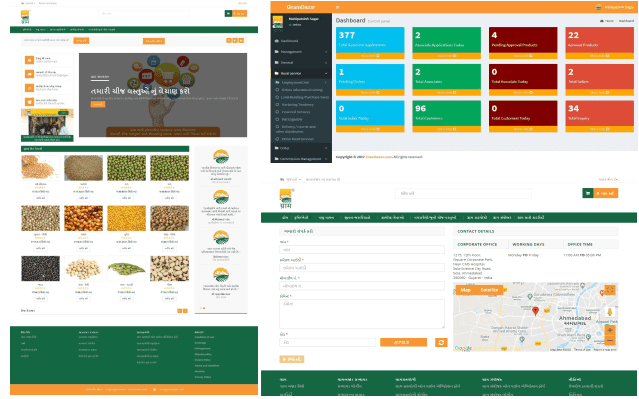
Task: Click the red location pin on the map
Action: tap(535, 311)
